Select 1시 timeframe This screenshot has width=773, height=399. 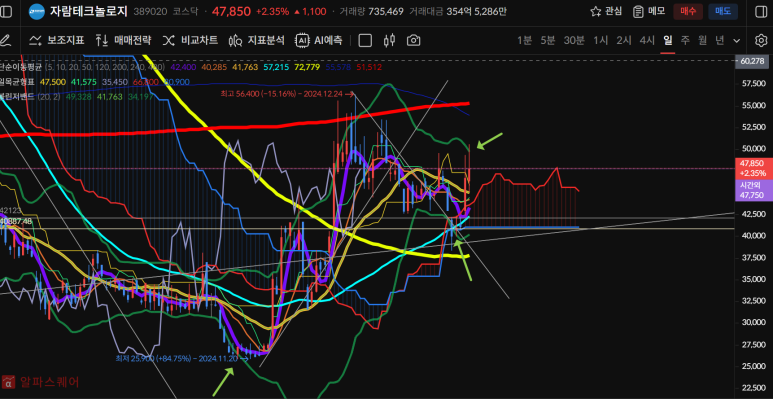tap(600, 40)
